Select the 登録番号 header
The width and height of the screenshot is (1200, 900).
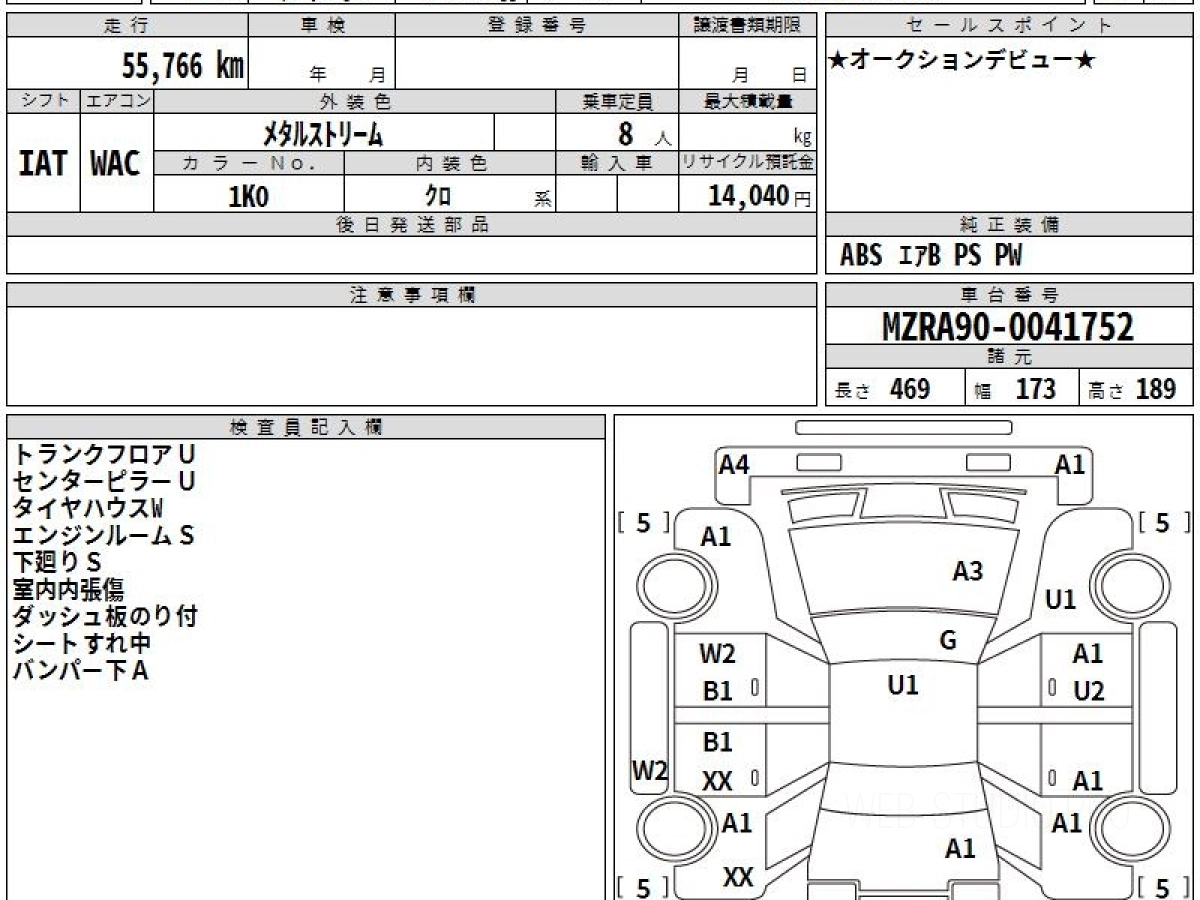(x=537, y=26)
